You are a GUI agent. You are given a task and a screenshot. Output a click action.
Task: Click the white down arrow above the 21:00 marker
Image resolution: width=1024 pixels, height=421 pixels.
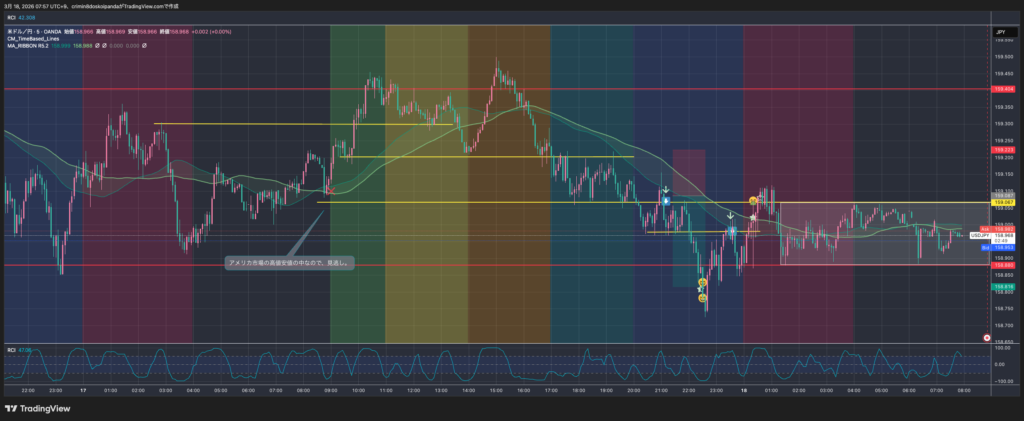665,188
